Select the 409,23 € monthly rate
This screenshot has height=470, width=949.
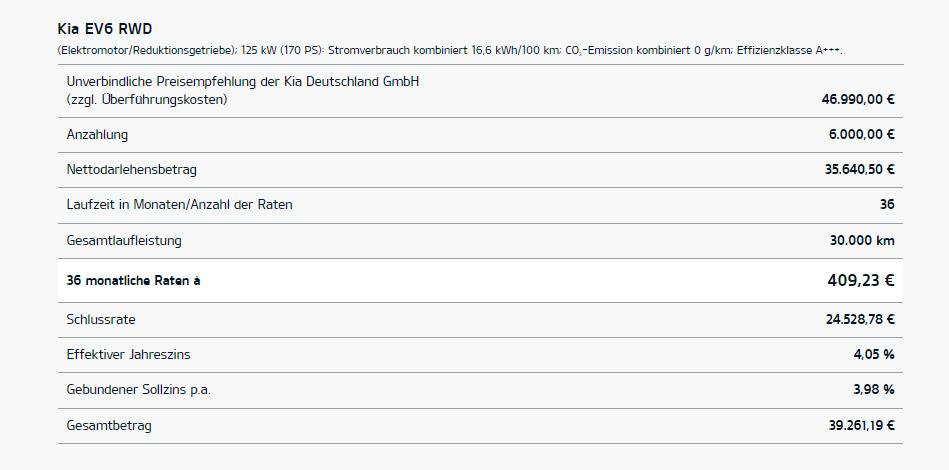[x=861, y=281]
